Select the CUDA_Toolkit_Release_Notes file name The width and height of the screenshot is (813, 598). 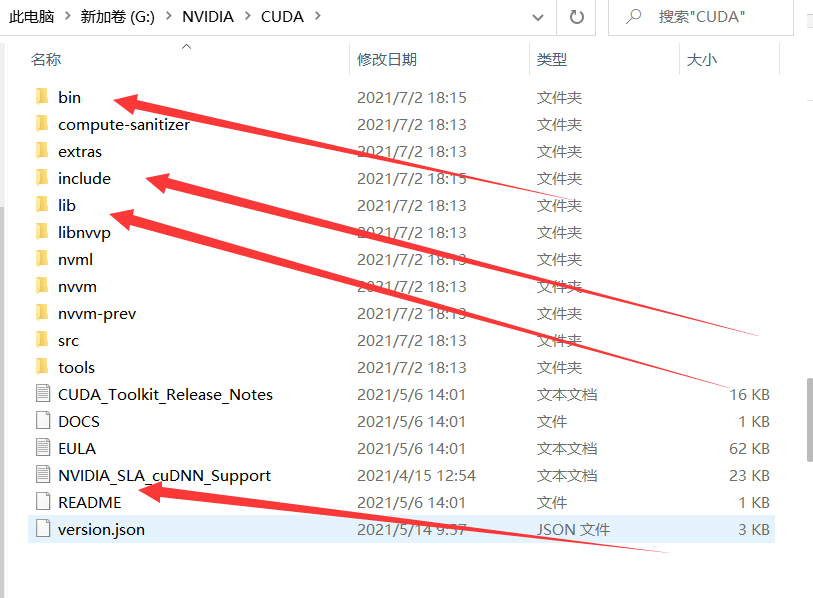coord(165,395)
